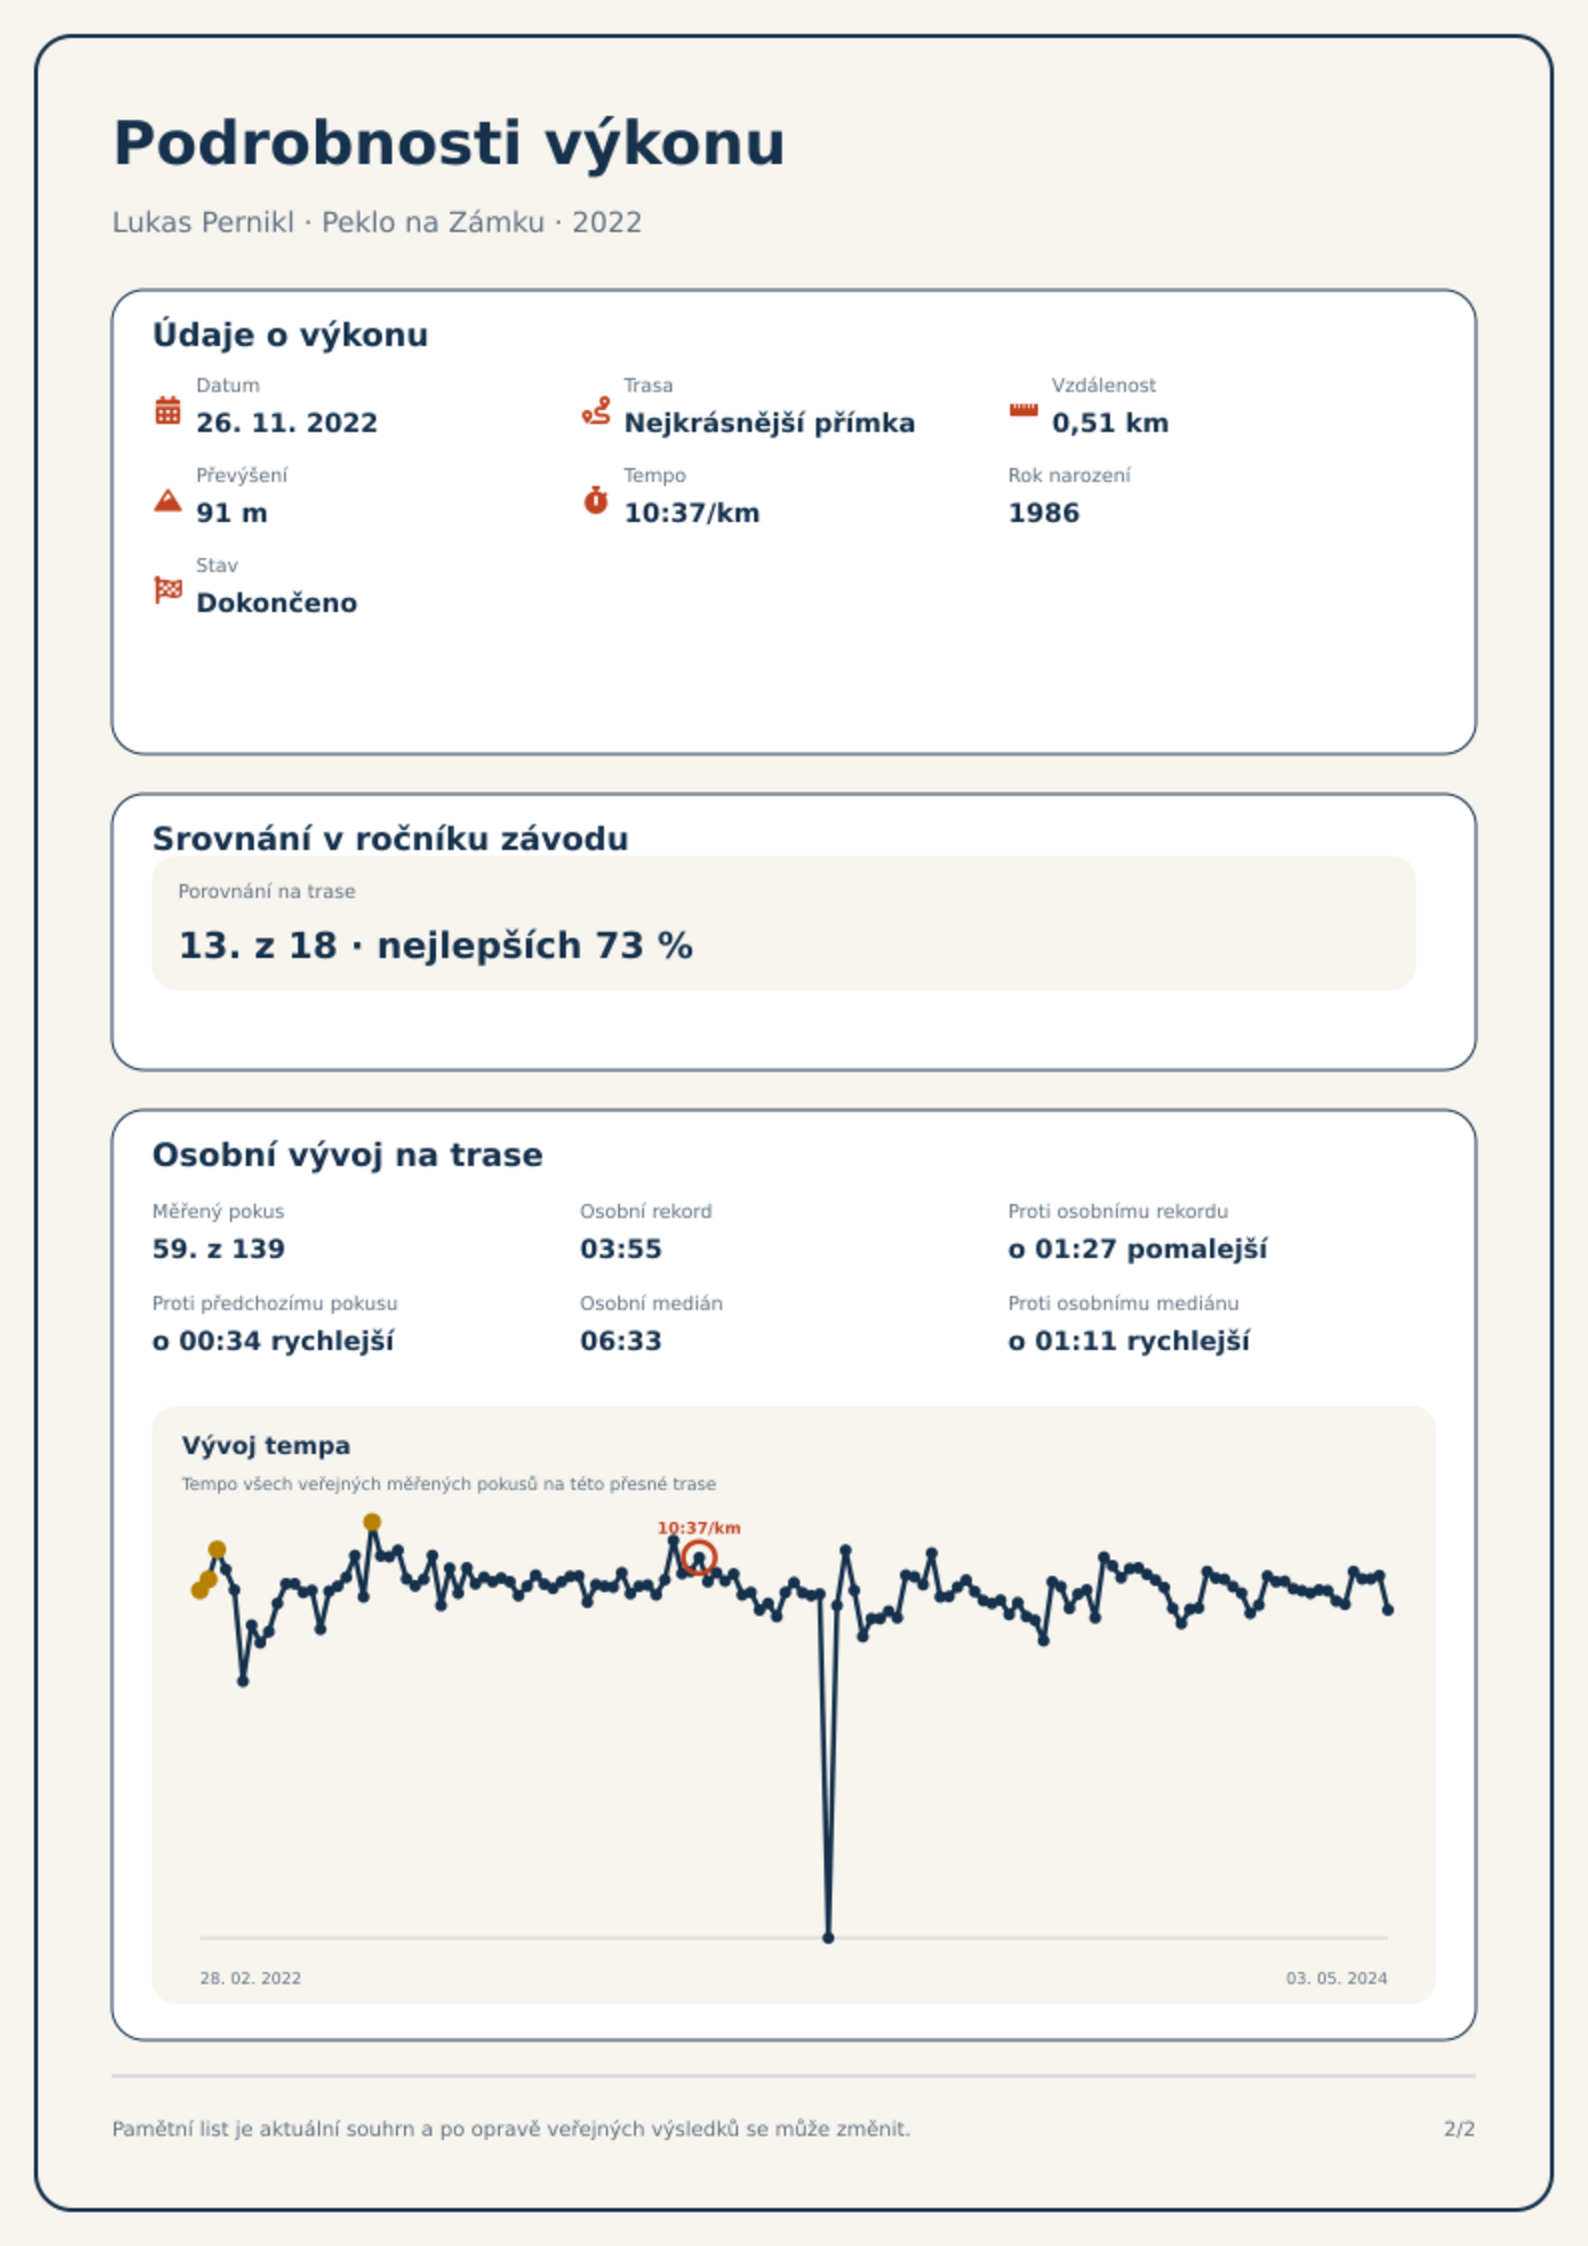Click the Nejkrásnější přímka route name
This screenshot has height=2246, width=1588.
click(769, 423)
